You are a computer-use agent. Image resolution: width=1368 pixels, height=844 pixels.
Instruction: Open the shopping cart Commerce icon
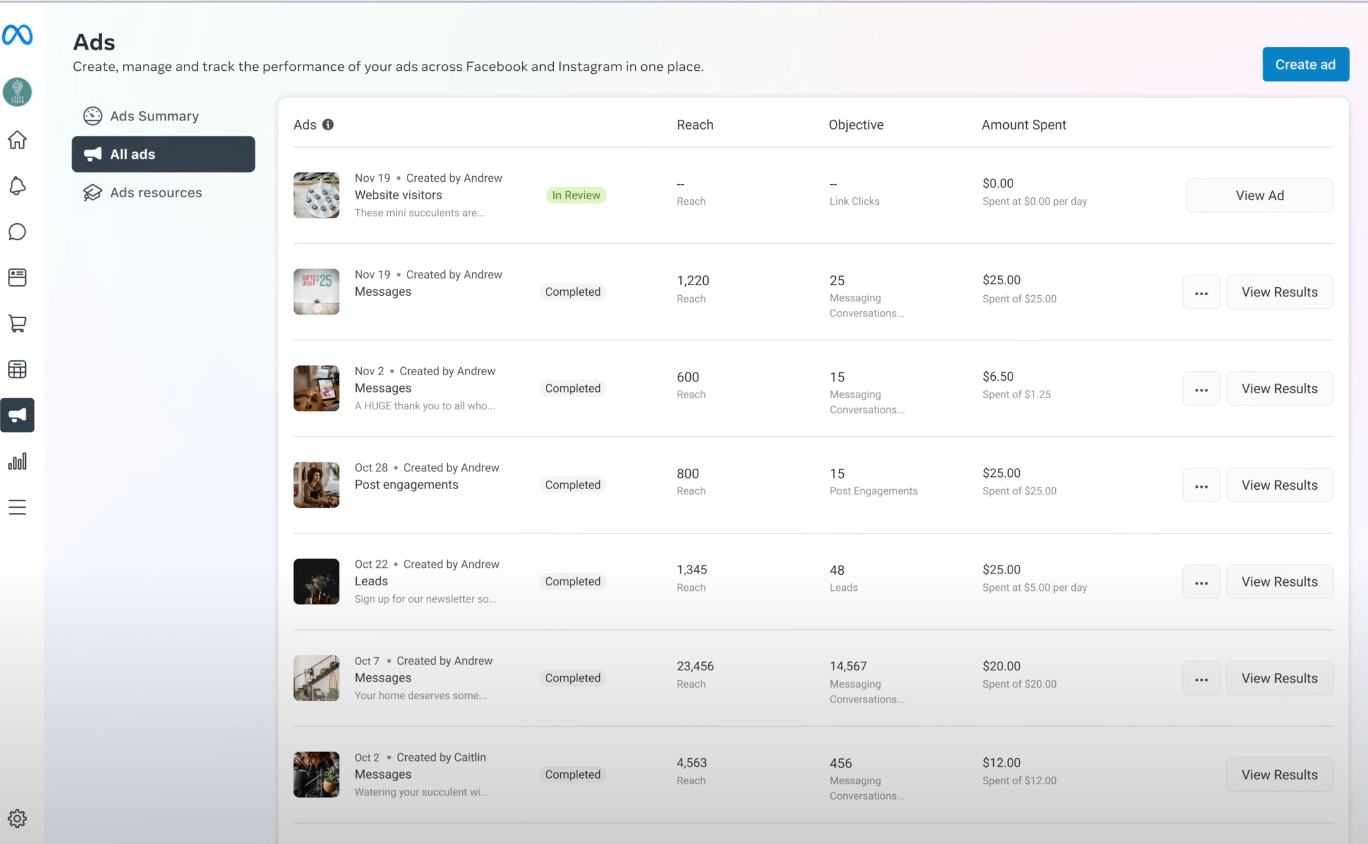(x=17, y=324)
